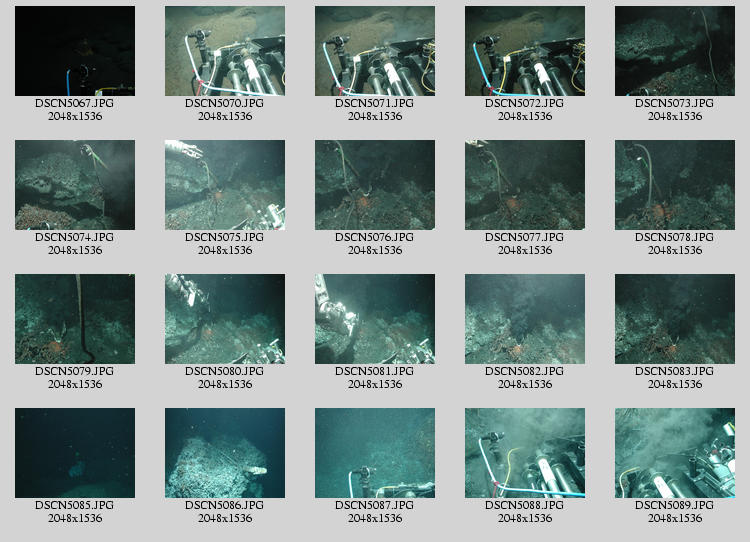Click the DSCN5071.JPG filename text

(x=375, y=103)
